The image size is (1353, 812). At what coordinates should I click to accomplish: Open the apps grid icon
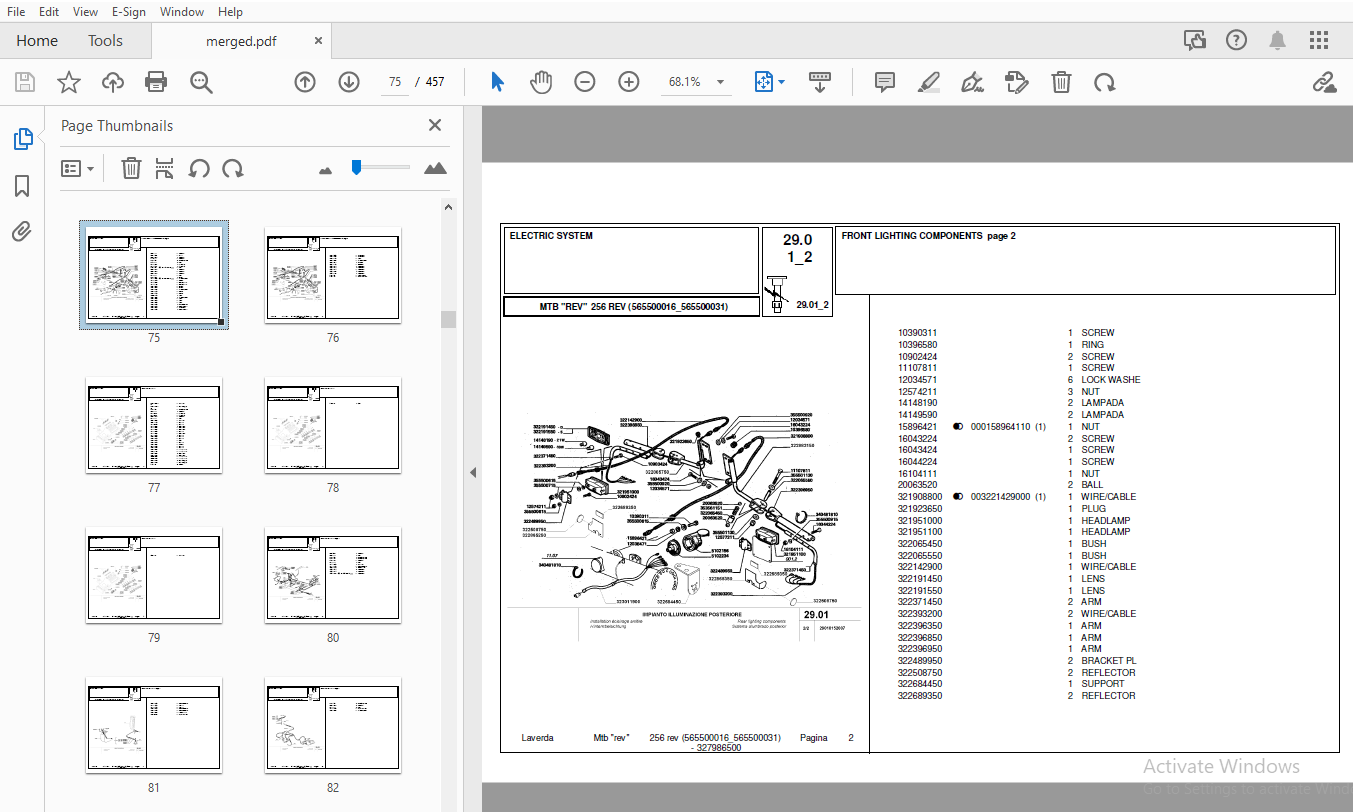(1319, 40)
